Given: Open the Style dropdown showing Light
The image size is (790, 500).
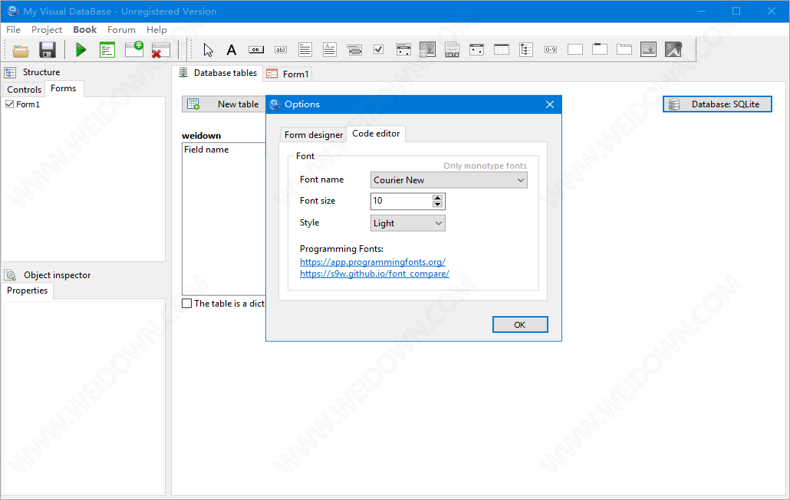Looking at the screenshot, I should point(408,223).
